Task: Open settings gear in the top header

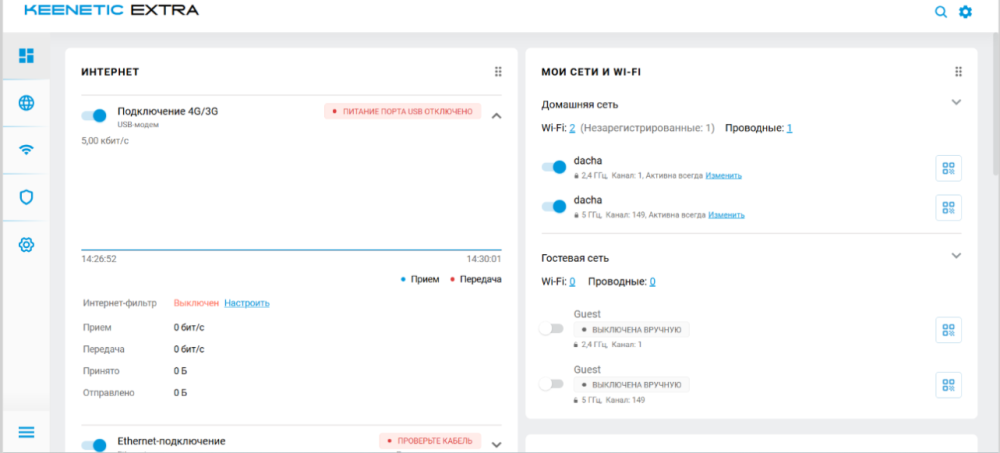Action: coord(965,12)
